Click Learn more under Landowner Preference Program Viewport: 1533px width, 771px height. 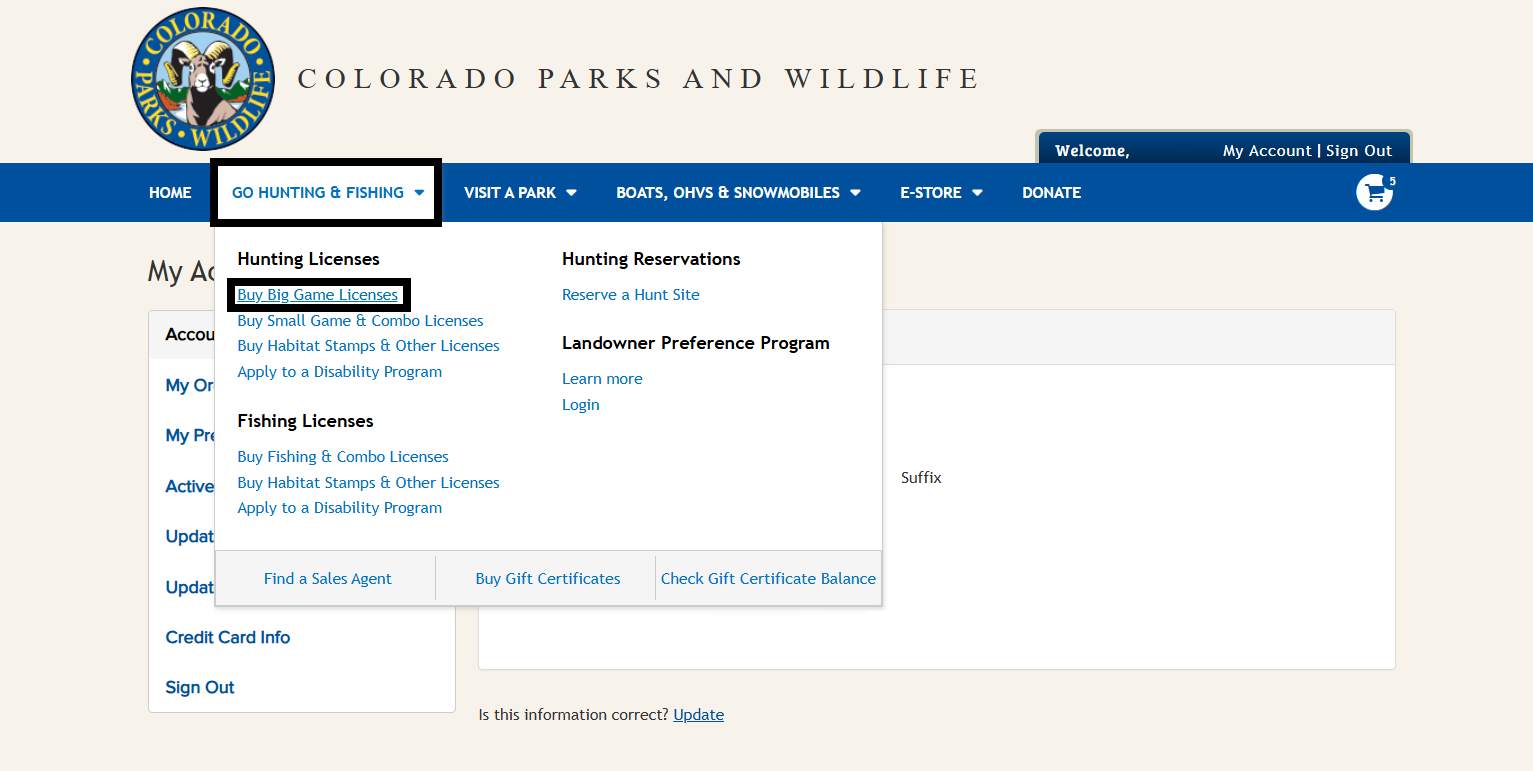coord(602,379)
